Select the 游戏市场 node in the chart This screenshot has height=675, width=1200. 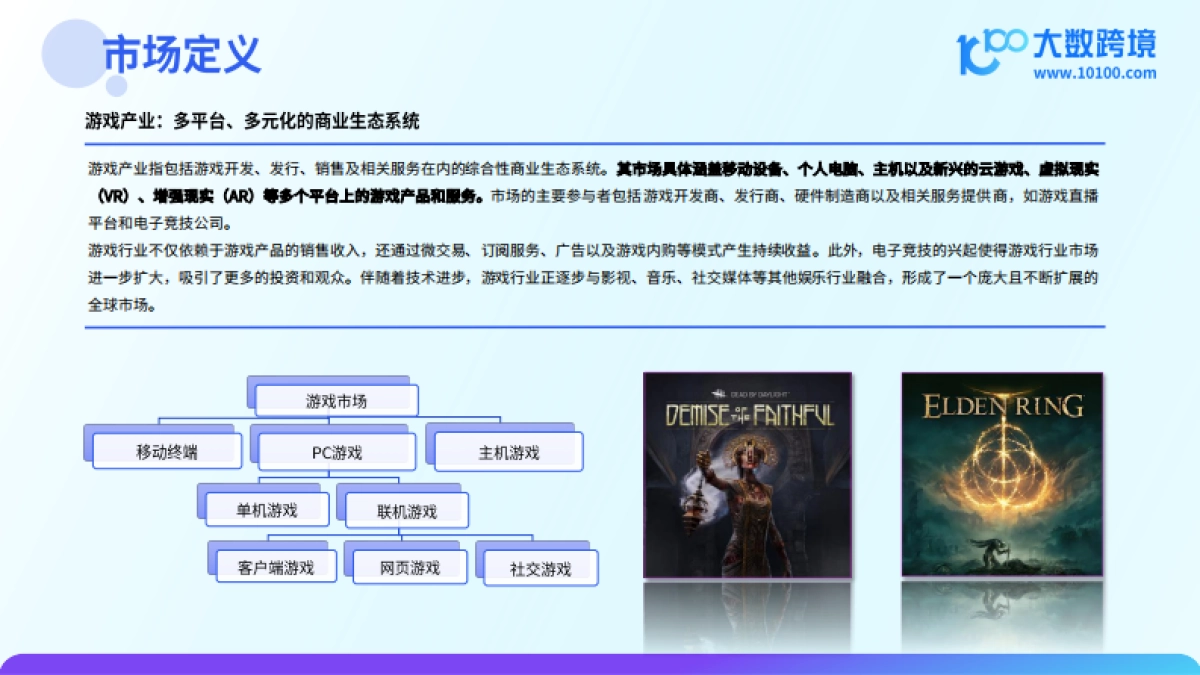(x=337, y=399)
